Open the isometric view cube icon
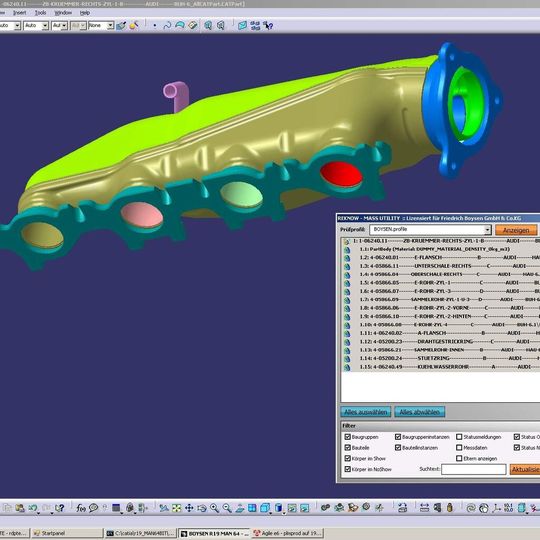The height and width of the screenshot is (540, 540). [265, 508]
